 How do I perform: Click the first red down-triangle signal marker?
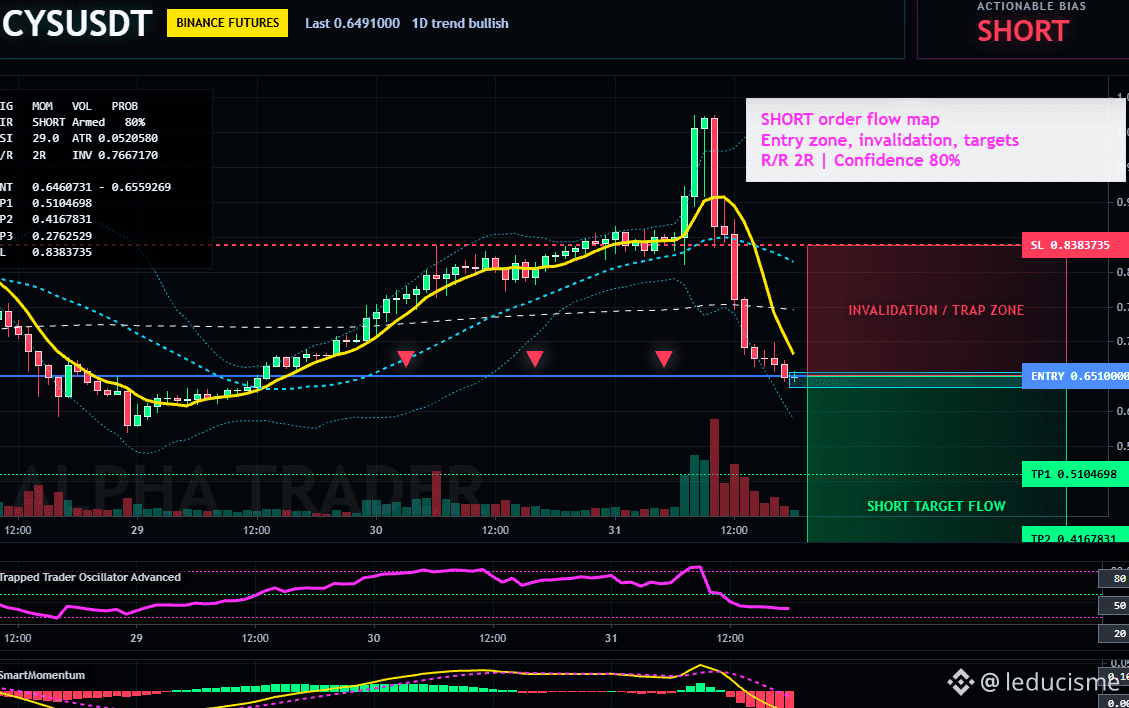(405, 359)
